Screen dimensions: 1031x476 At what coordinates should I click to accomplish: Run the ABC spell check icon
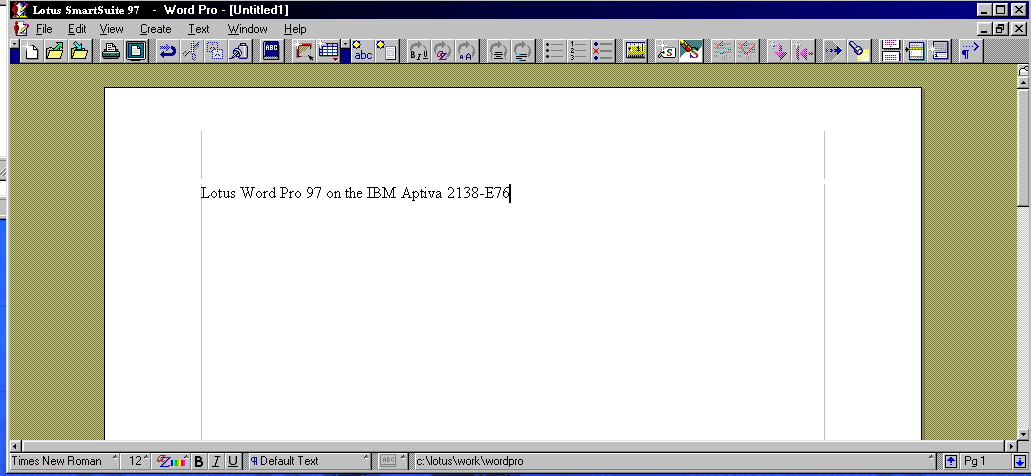click(x=271, y=51)
